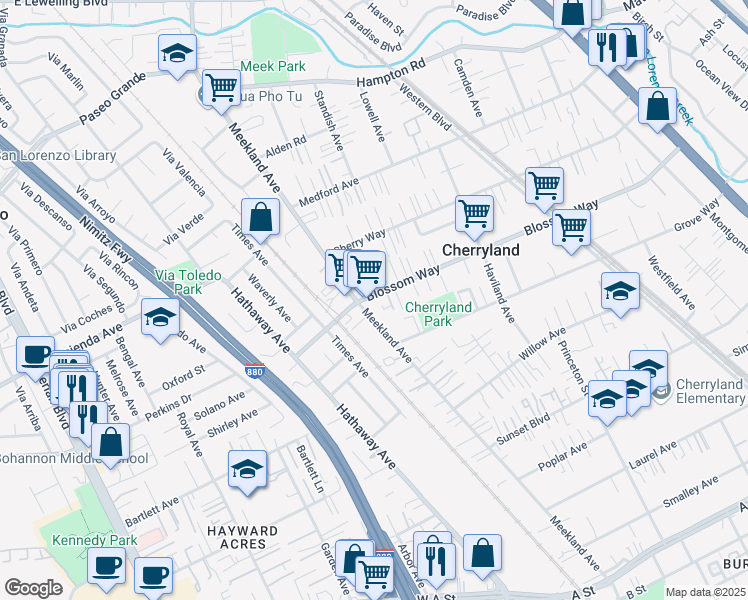The image size is (748, 600).
Task: Click the Hampton Rd street label
Action: point(391,72)
